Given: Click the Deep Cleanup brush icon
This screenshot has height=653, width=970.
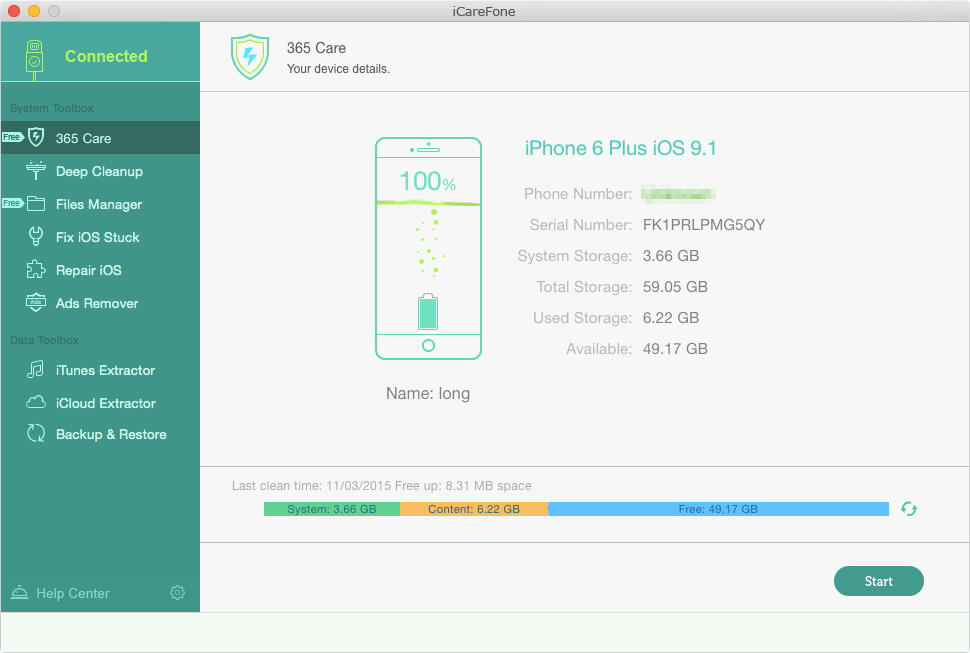Looking at the screenshot, I should click(36, 171).
